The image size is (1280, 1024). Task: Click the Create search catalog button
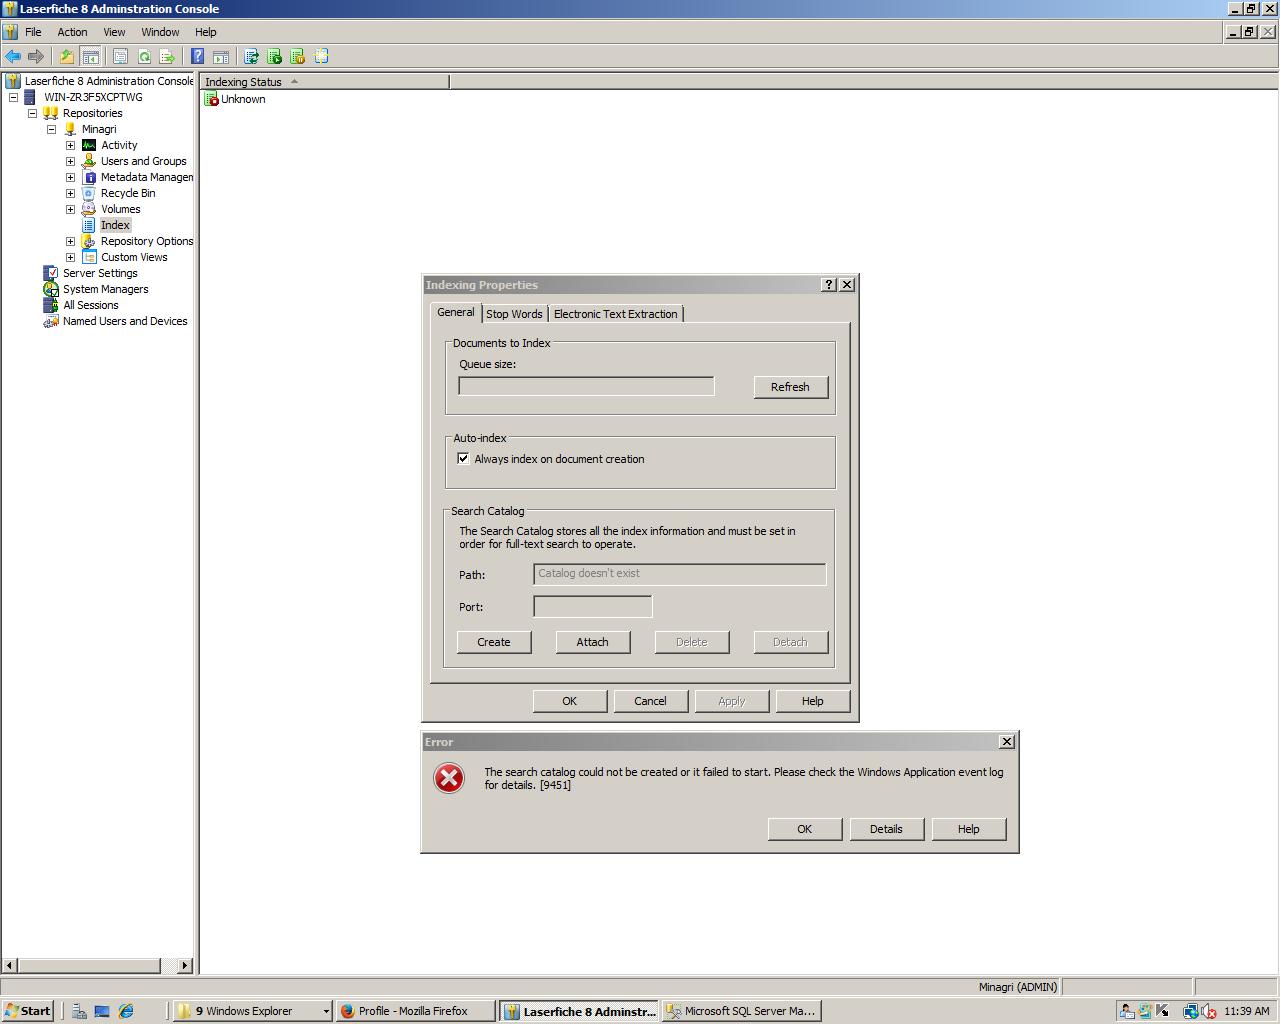pyautogui.click(x=494, y=642)
